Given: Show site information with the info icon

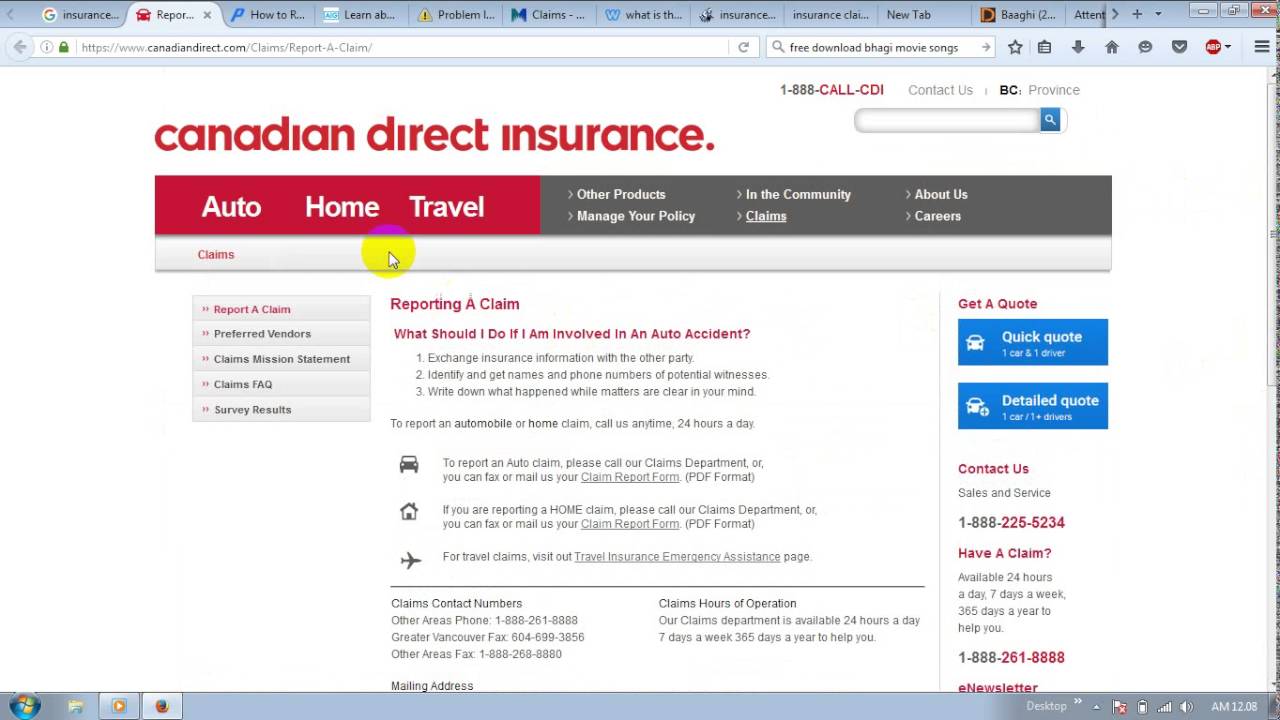Looking at the screenshot, I should coord(47,47).
